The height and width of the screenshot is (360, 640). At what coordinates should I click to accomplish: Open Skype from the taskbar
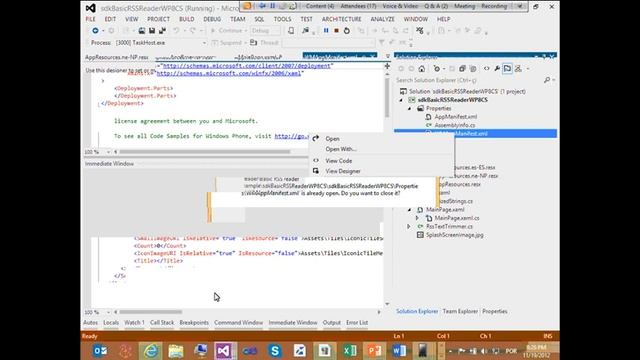click(x=275, y=351)
